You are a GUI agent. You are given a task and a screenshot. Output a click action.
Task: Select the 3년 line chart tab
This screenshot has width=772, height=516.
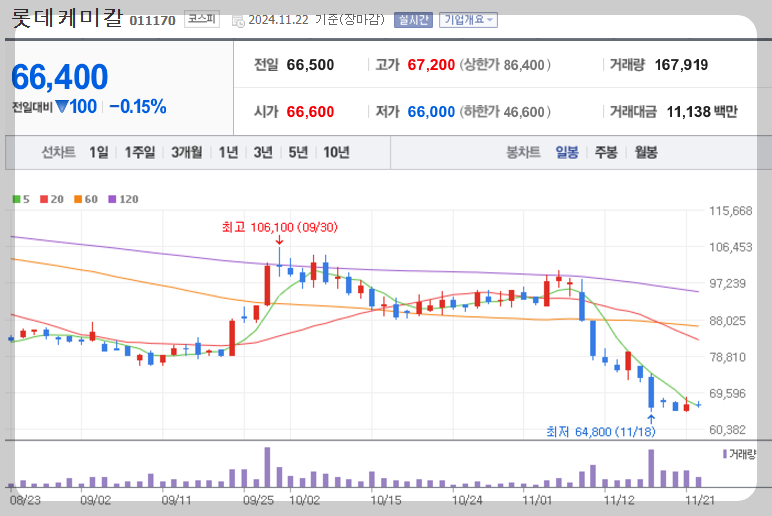click(x=263, y=153)
